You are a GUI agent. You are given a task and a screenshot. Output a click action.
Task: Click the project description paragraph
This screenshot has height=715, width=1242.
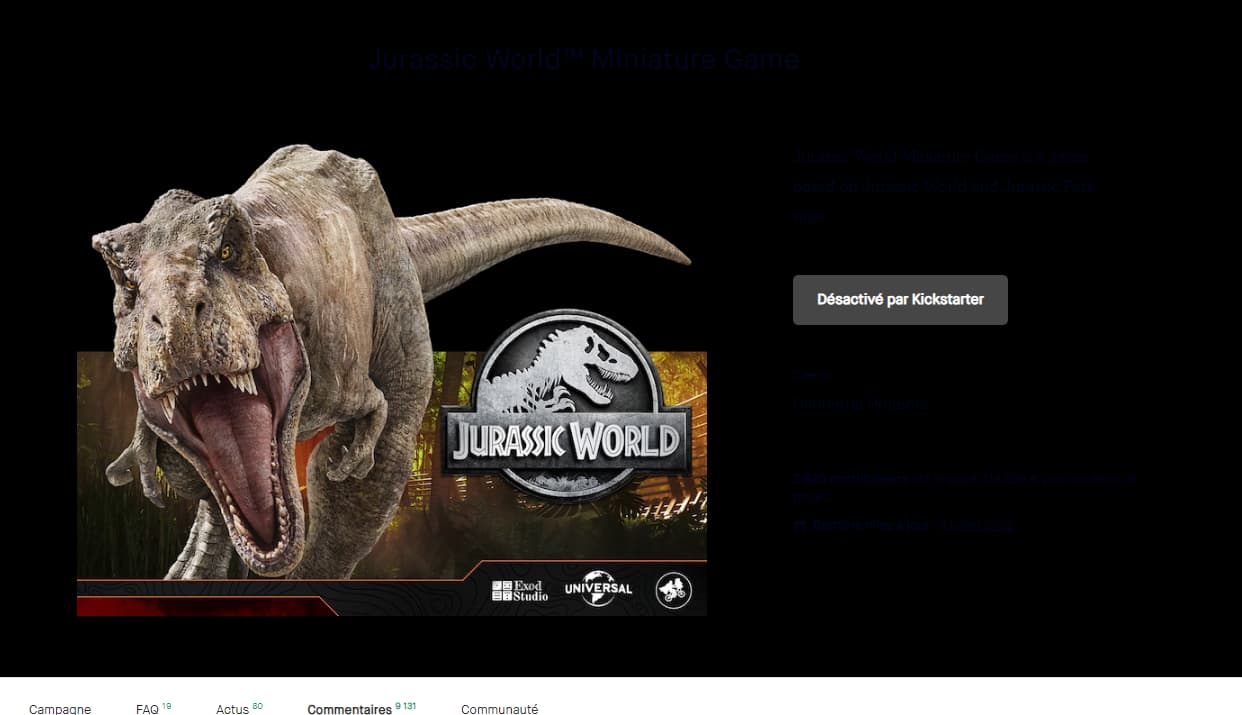click(944, 186)
